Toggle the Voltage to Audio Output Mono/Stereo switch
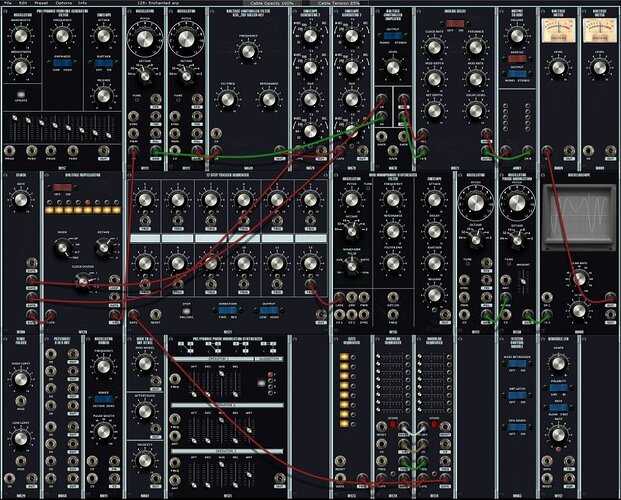The width and height of the screenshot is (621, 500). click(517, 73)
